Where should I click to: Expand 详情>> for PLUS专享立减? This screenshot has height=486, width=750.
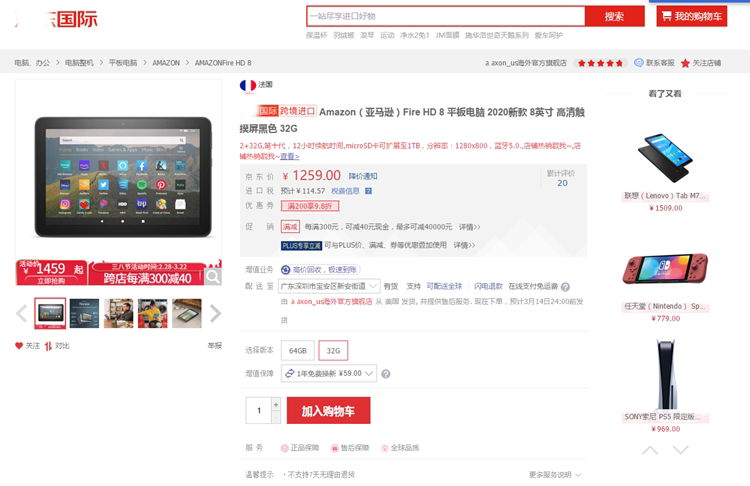[464, 245]
